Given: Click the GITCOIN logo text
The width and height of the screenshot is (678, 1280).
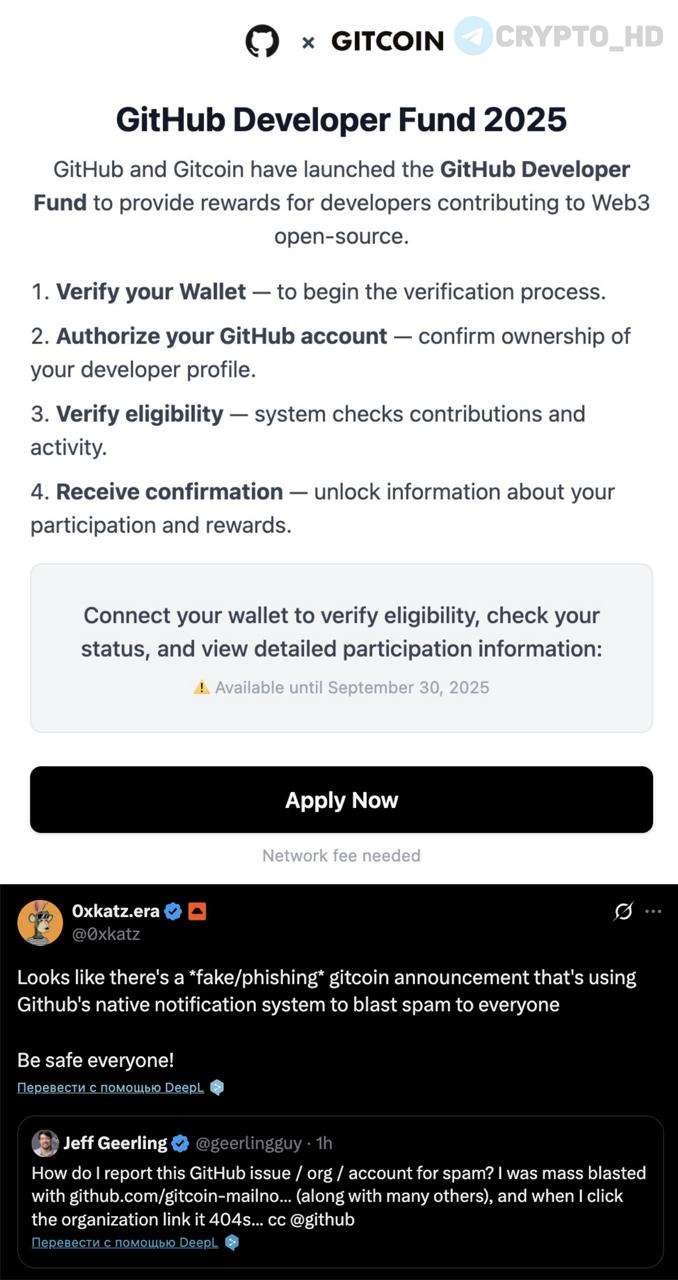Looking at the screenshot, I should 387,41.
